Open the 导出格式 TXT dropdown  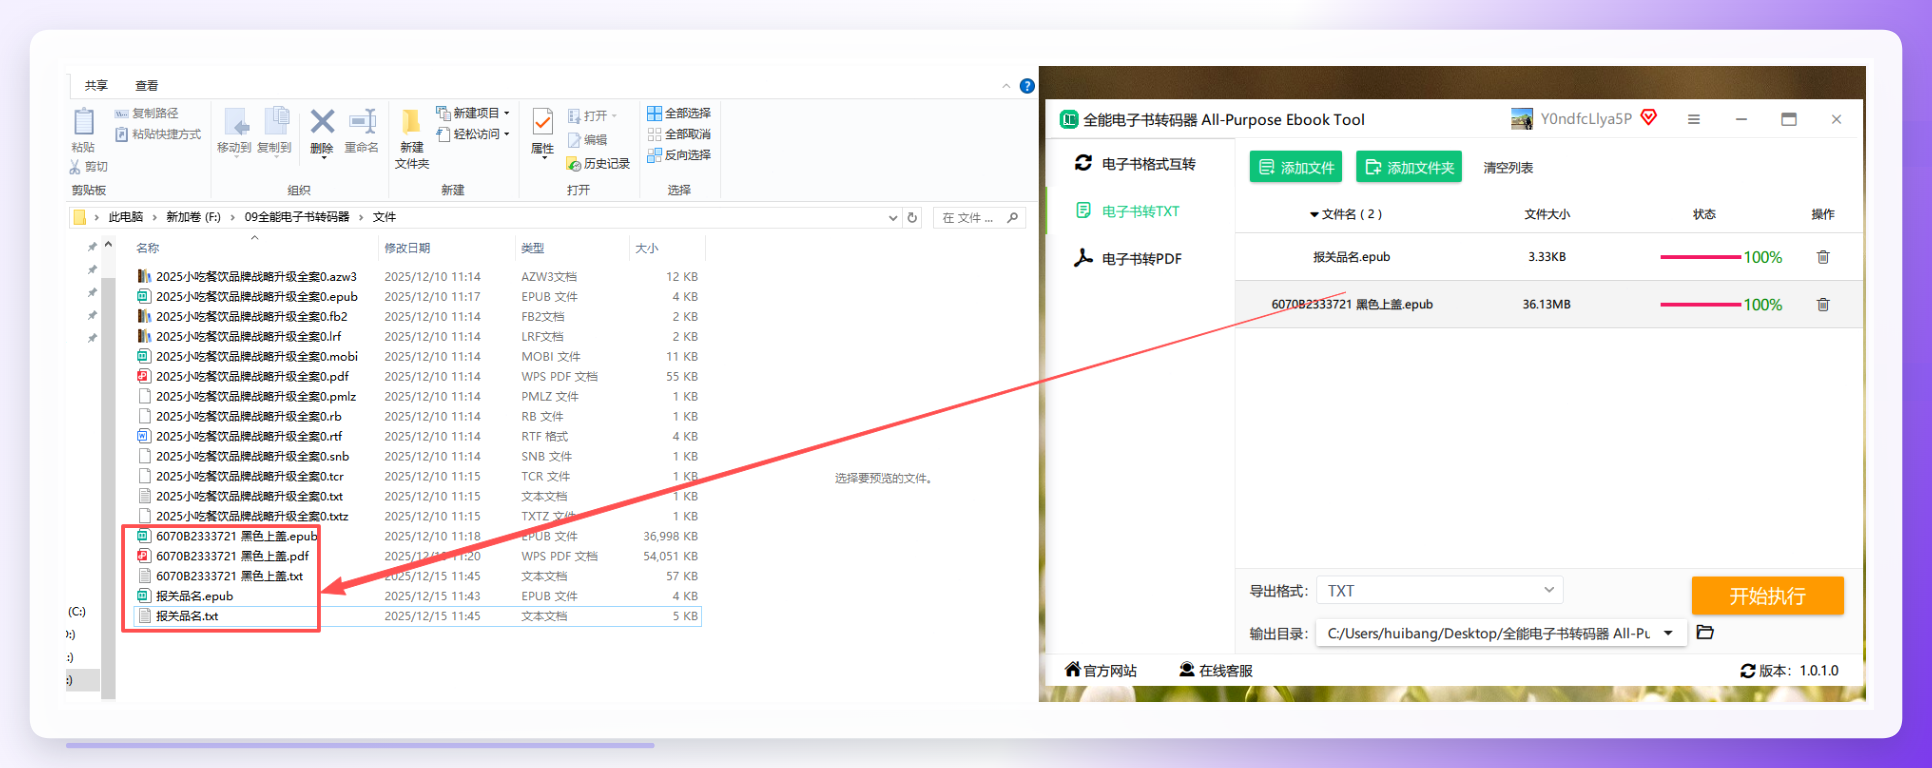click(x=1439, y=591)
